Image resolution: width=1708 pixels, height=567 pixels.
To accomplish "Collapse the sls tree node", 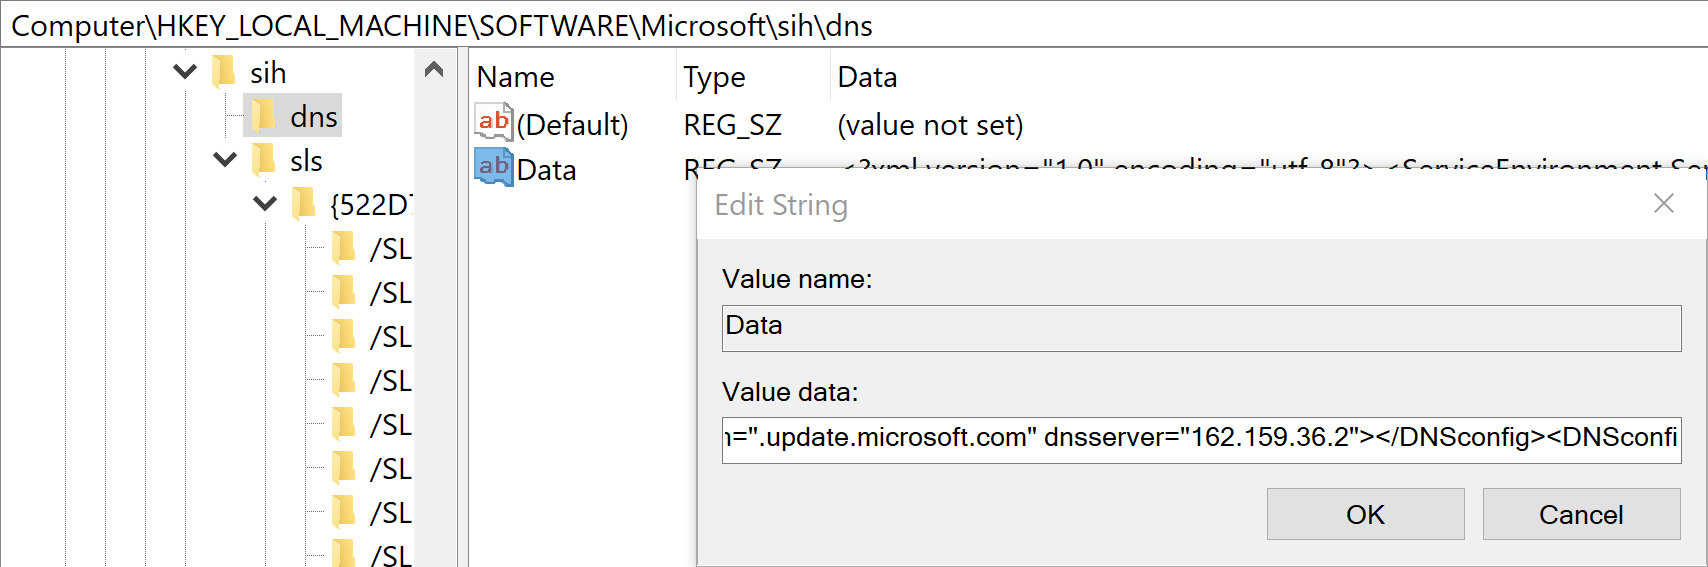I will [x=225, y=160].
